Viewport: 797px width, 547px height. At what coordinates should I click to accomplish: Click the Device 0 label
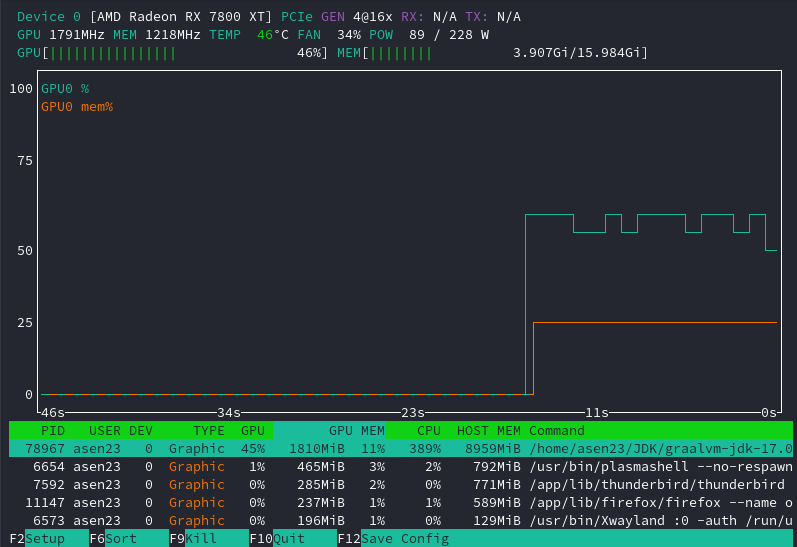pos(49,17)
